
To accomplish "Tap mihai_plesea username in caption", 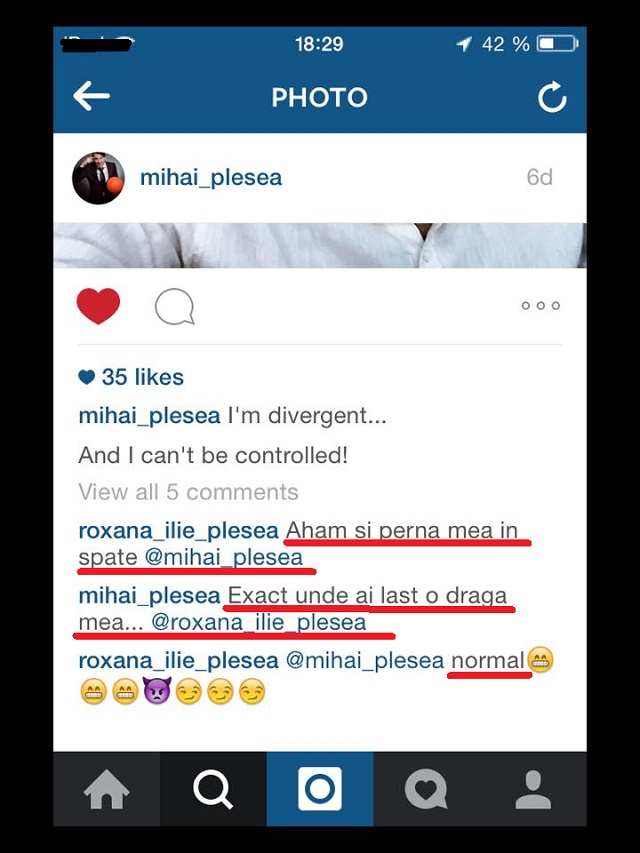I will click(x=149, y=416).
